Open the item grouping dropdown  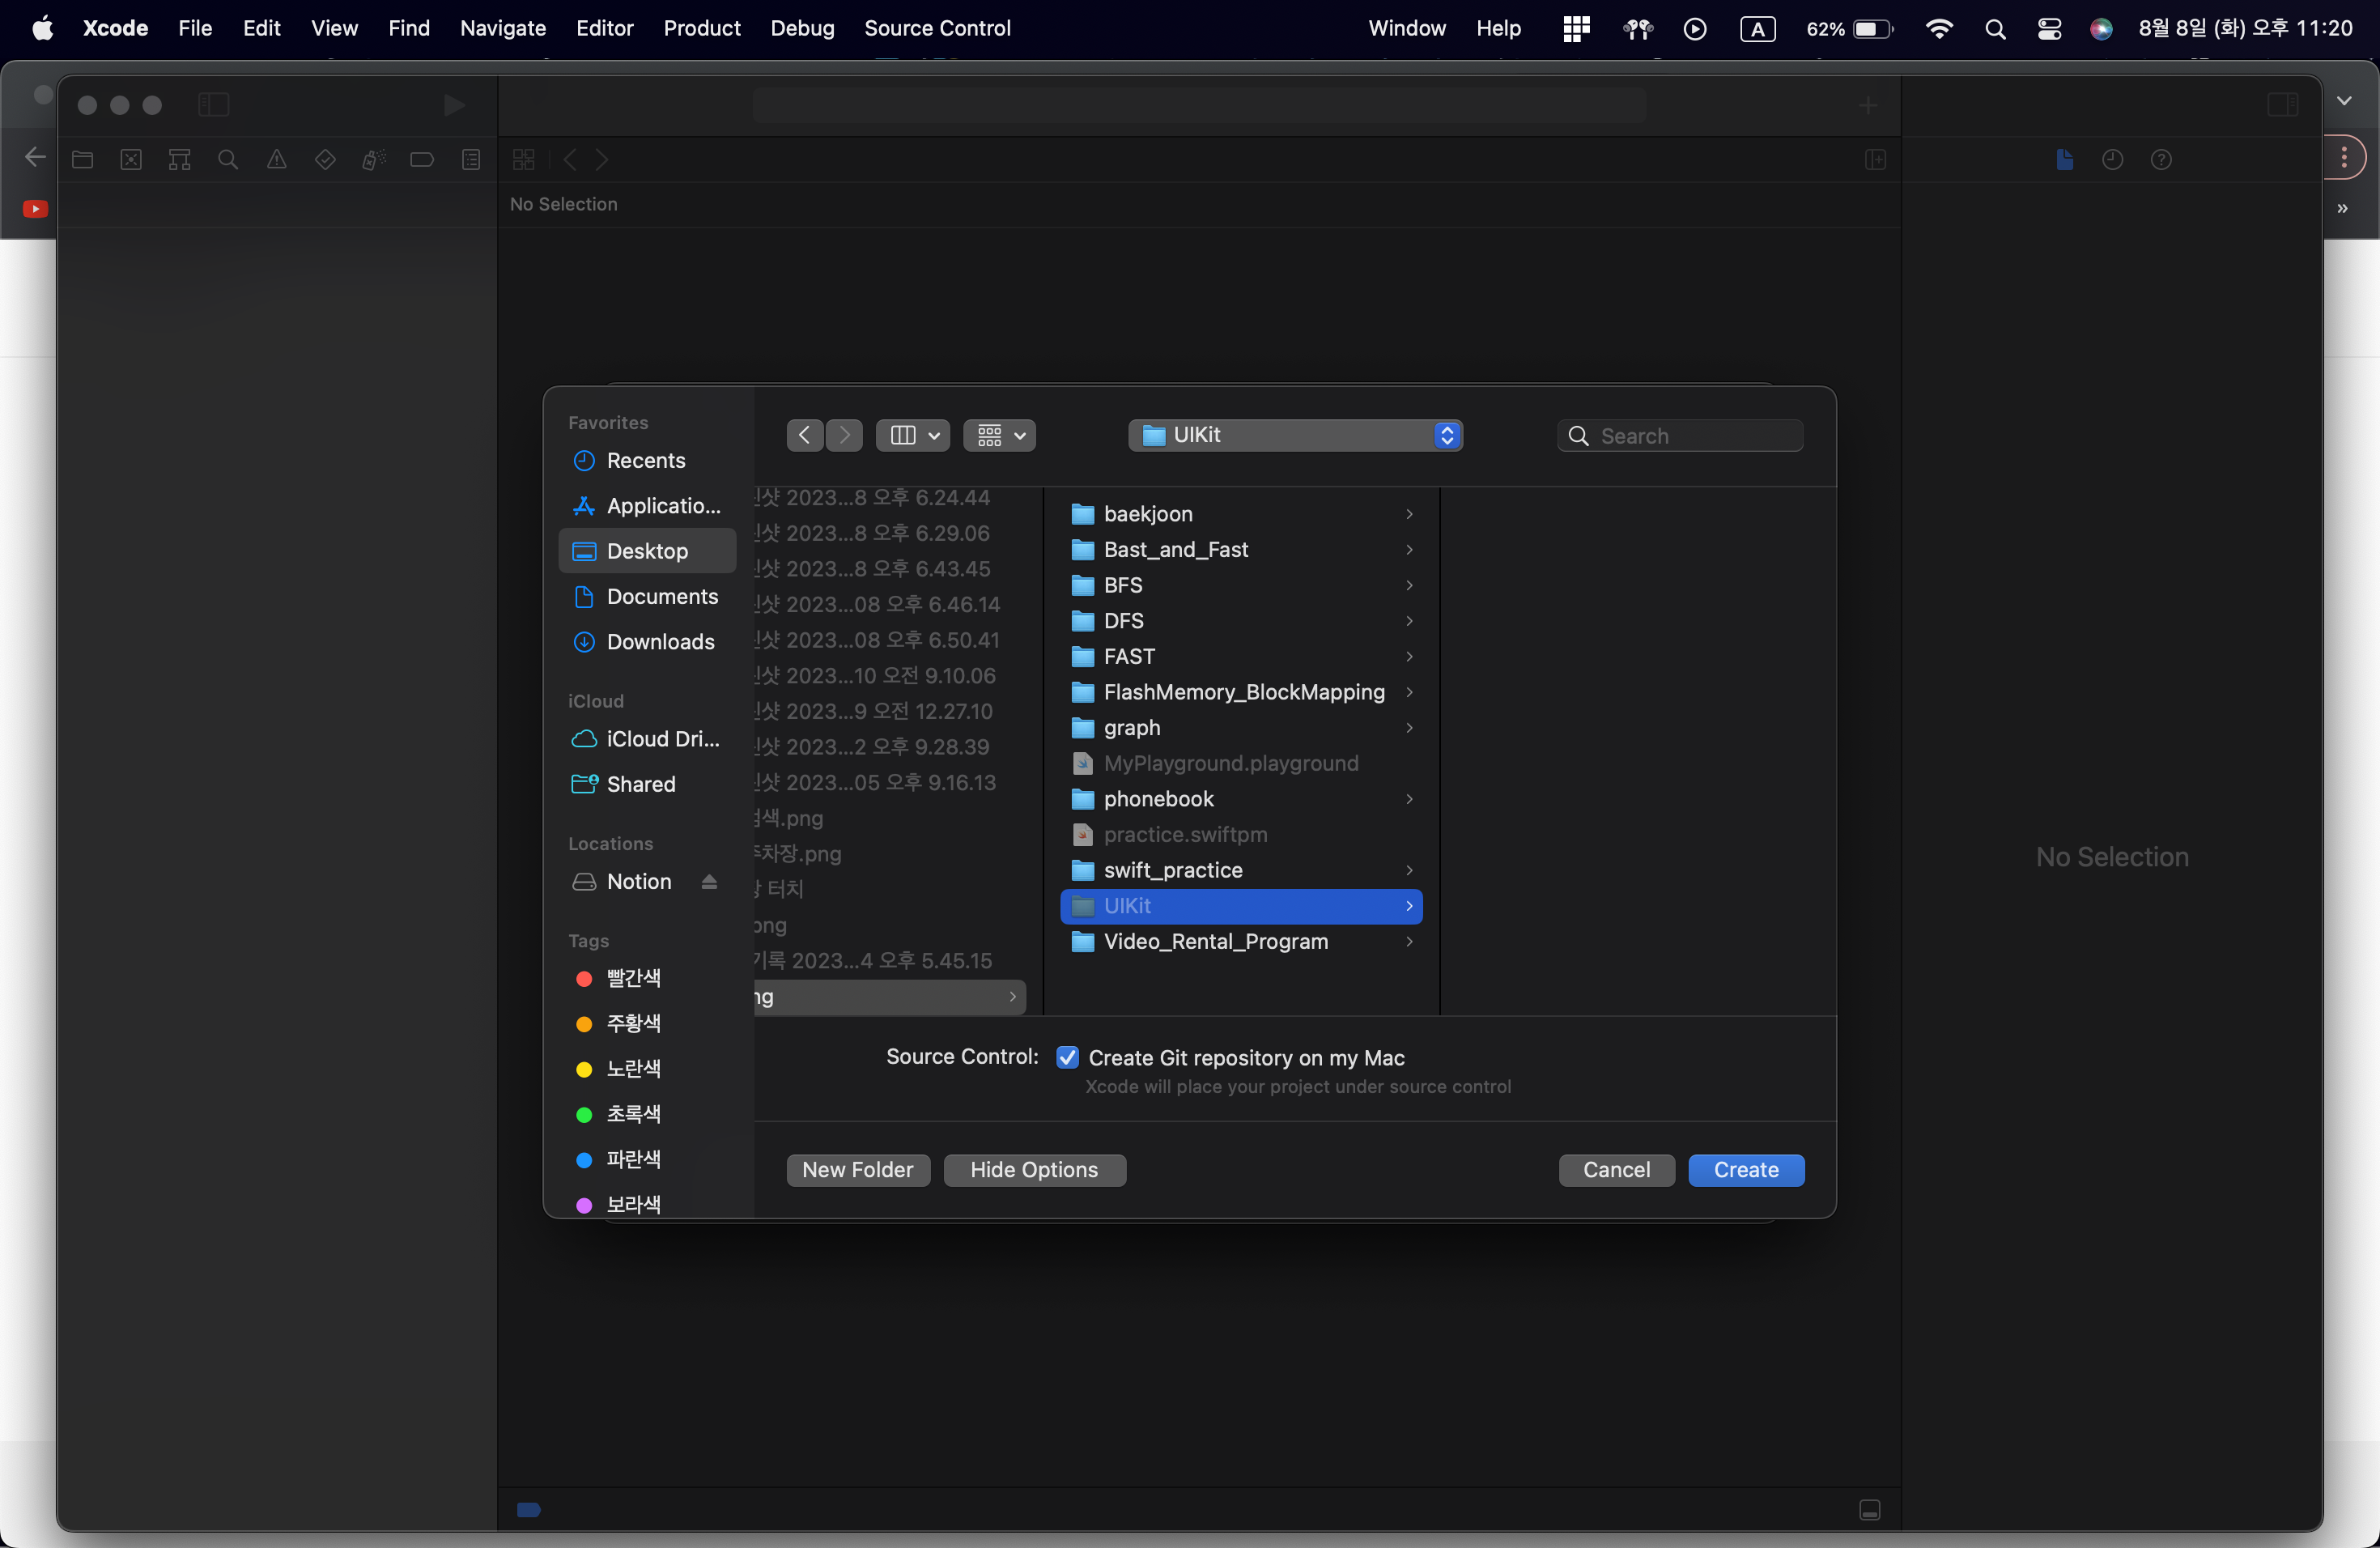999,435
